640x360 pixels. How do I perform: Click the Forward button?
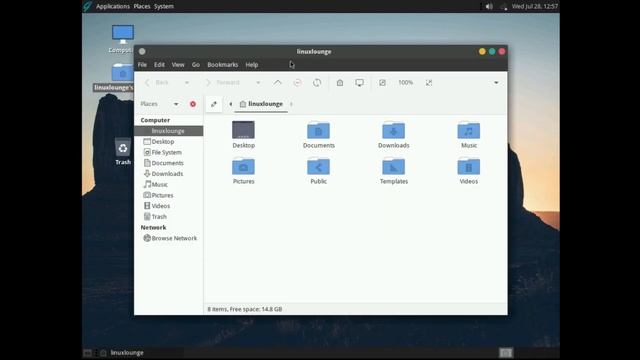click(223, 82)
